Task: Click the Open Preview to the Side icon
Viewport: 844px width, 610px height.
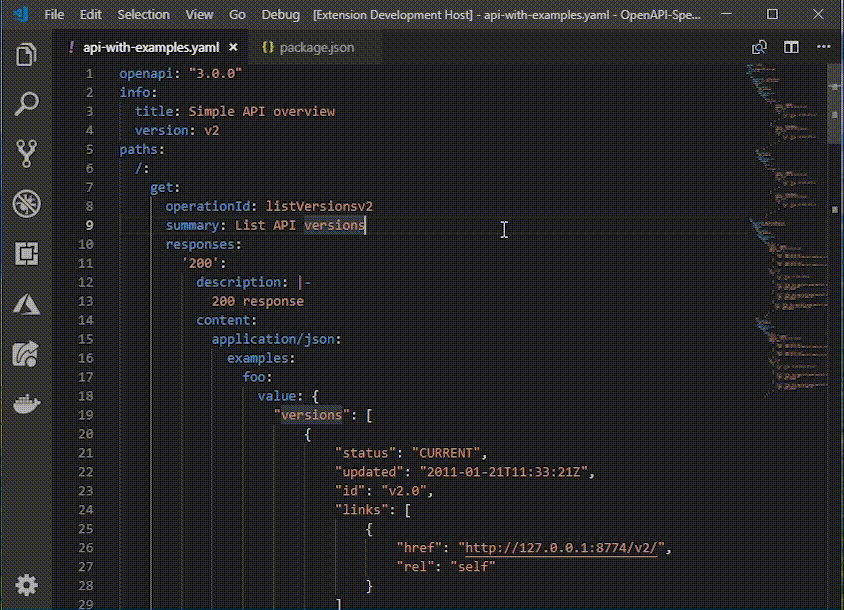Action: [x=759, y=46]
